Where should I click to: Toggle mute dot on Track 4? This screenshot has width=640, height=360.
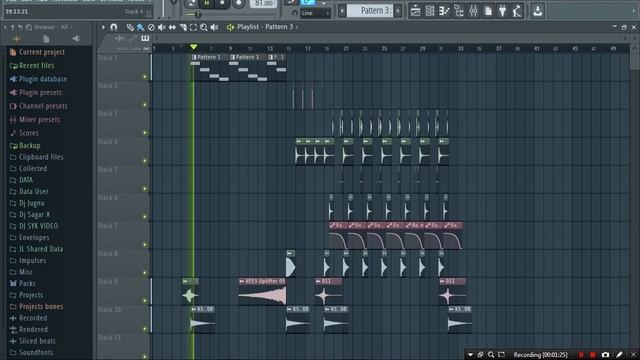[x=144, y=161]
